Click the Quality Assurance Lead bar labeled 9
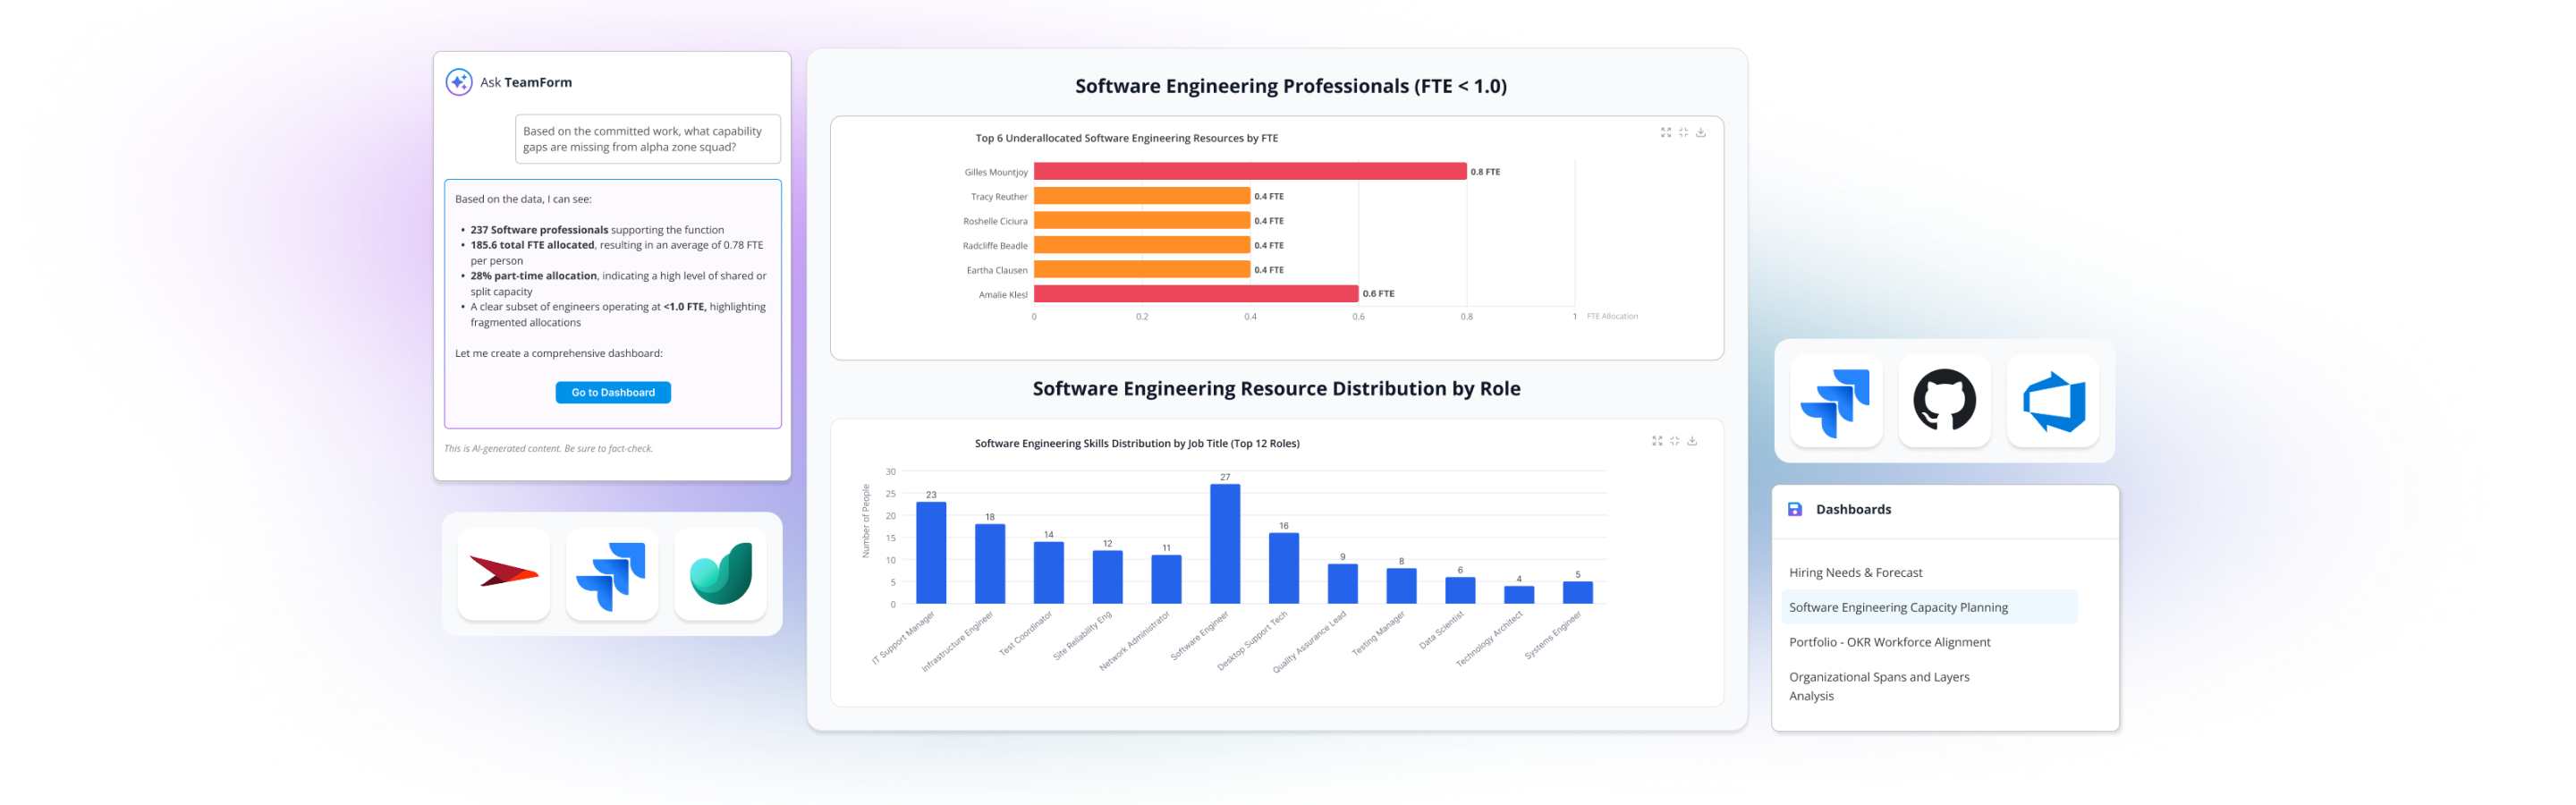The width and height of the screenshot is (2576, 805). point(1343,584)
